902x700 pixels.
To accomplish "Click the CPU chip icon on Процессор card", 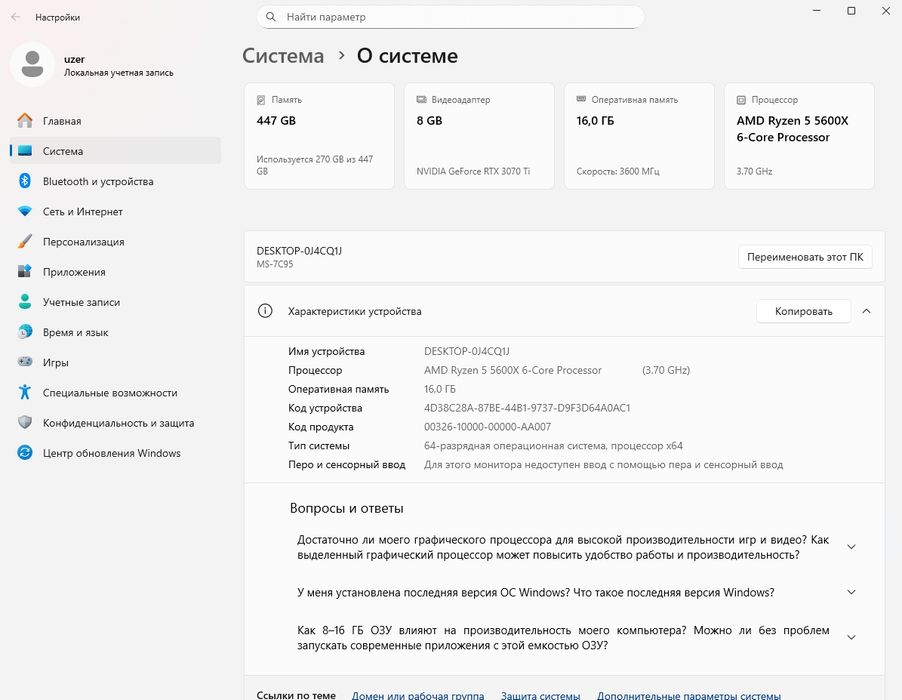I will [741, 100].
